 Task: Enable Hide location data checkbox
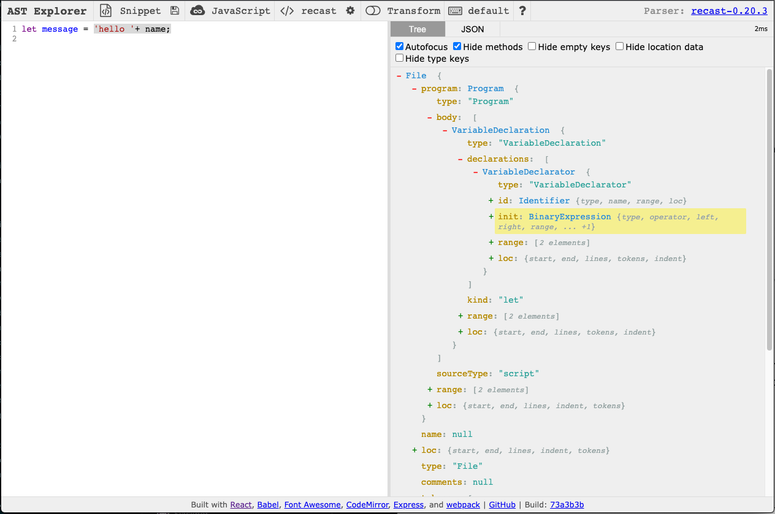pos(620,47)
